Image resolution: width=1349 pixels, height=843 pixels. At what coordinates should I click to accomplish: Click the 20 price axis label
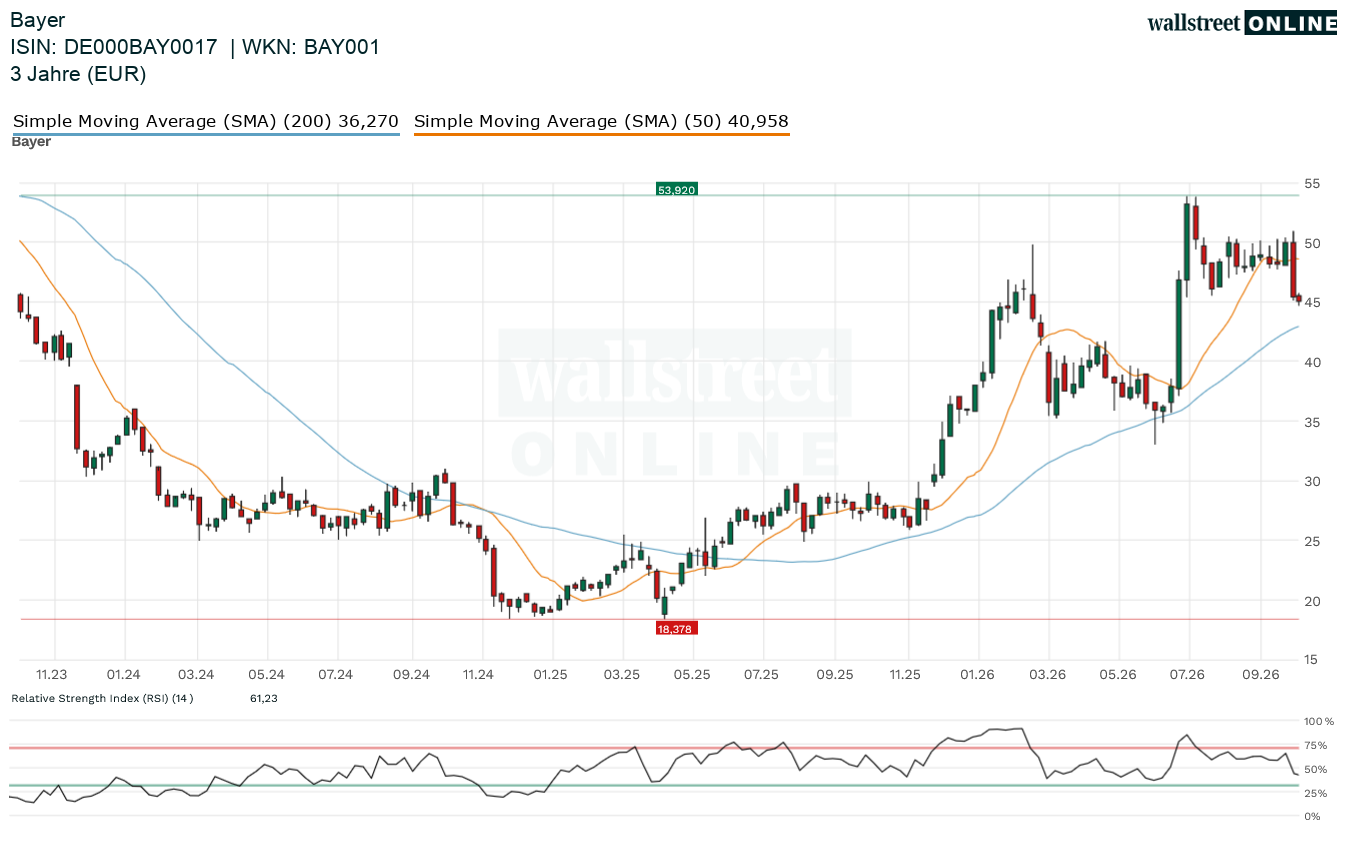point(1312,600)
